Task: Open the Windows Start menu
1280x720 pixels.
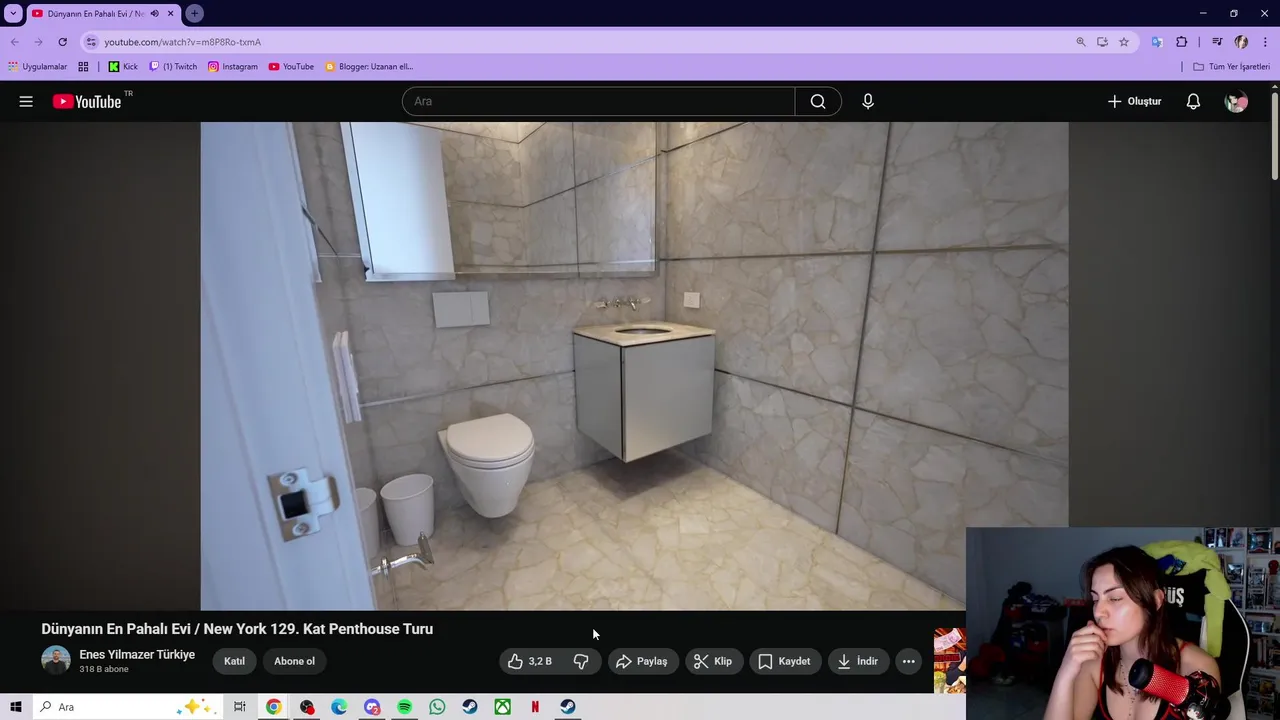Action: click(x=16, y=707)
